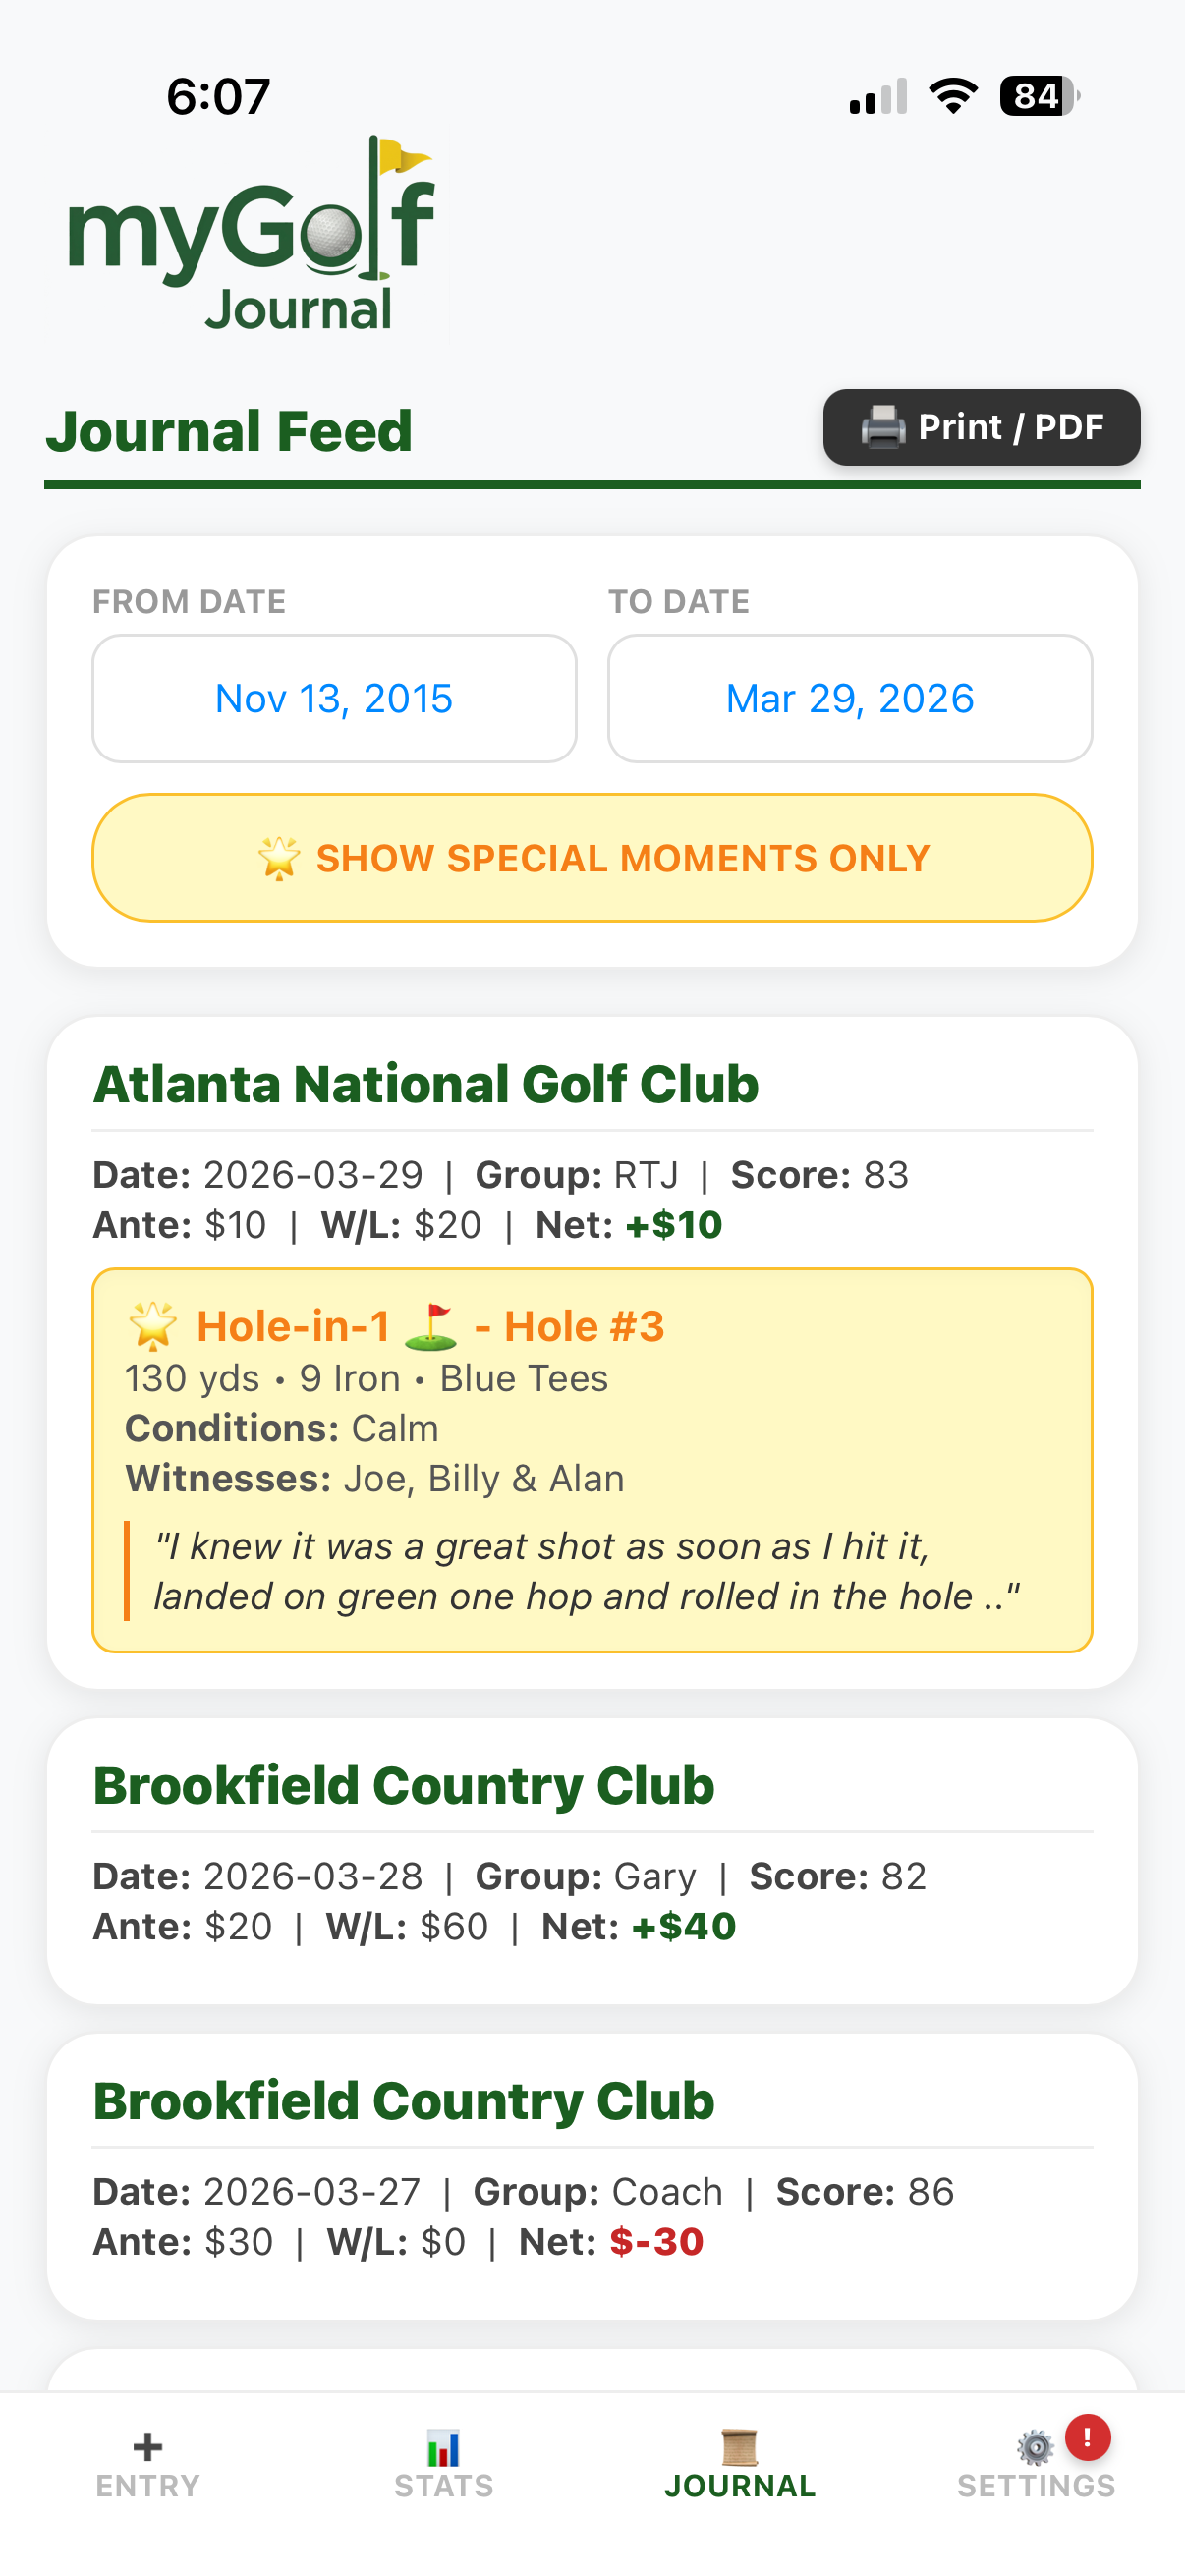
Task: Open the Entry tab plus icon
Action: tap(147, 2446)
